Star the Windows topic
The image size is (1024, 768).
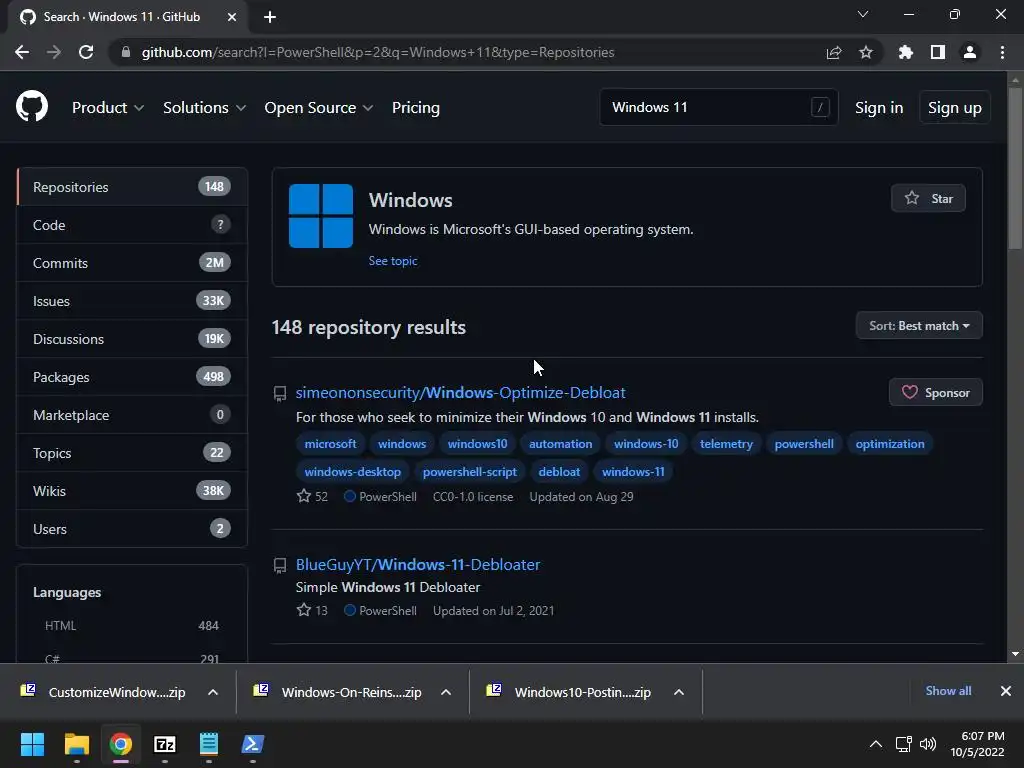click(928, 198)
